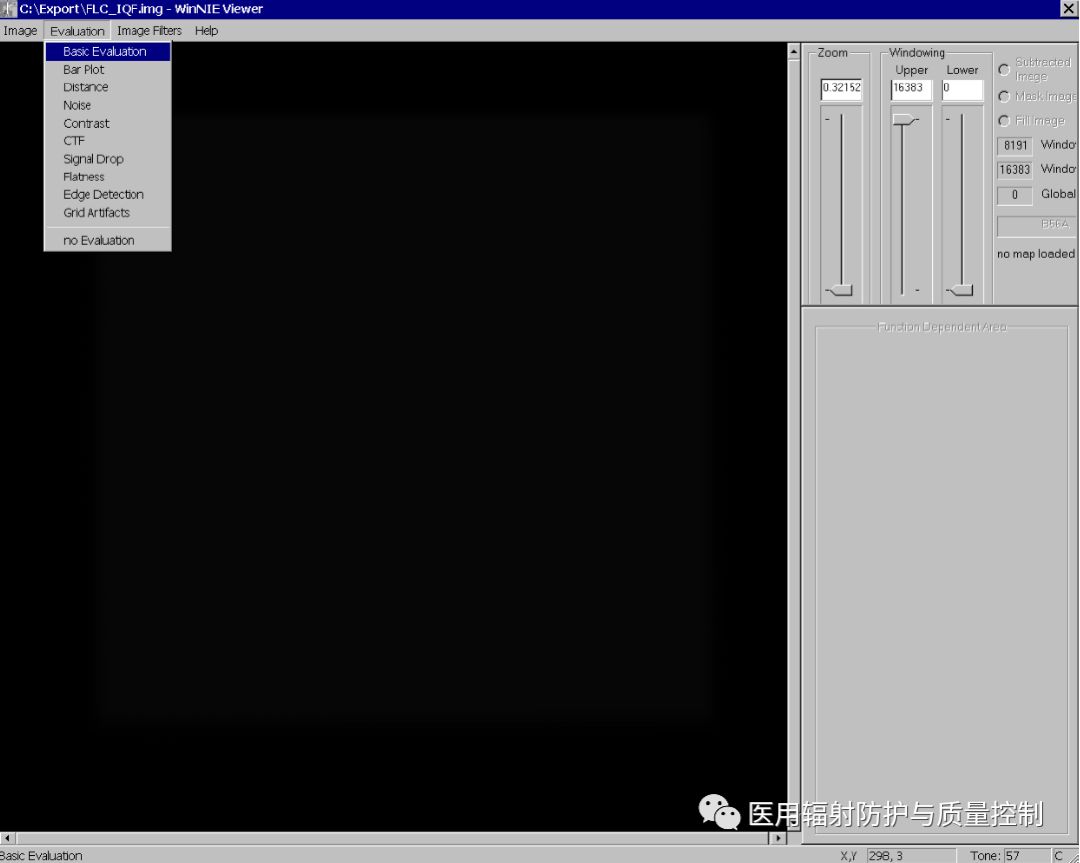Click the Lower windowing value field
Screen dimensions: 1080x863
pos(962,89)
